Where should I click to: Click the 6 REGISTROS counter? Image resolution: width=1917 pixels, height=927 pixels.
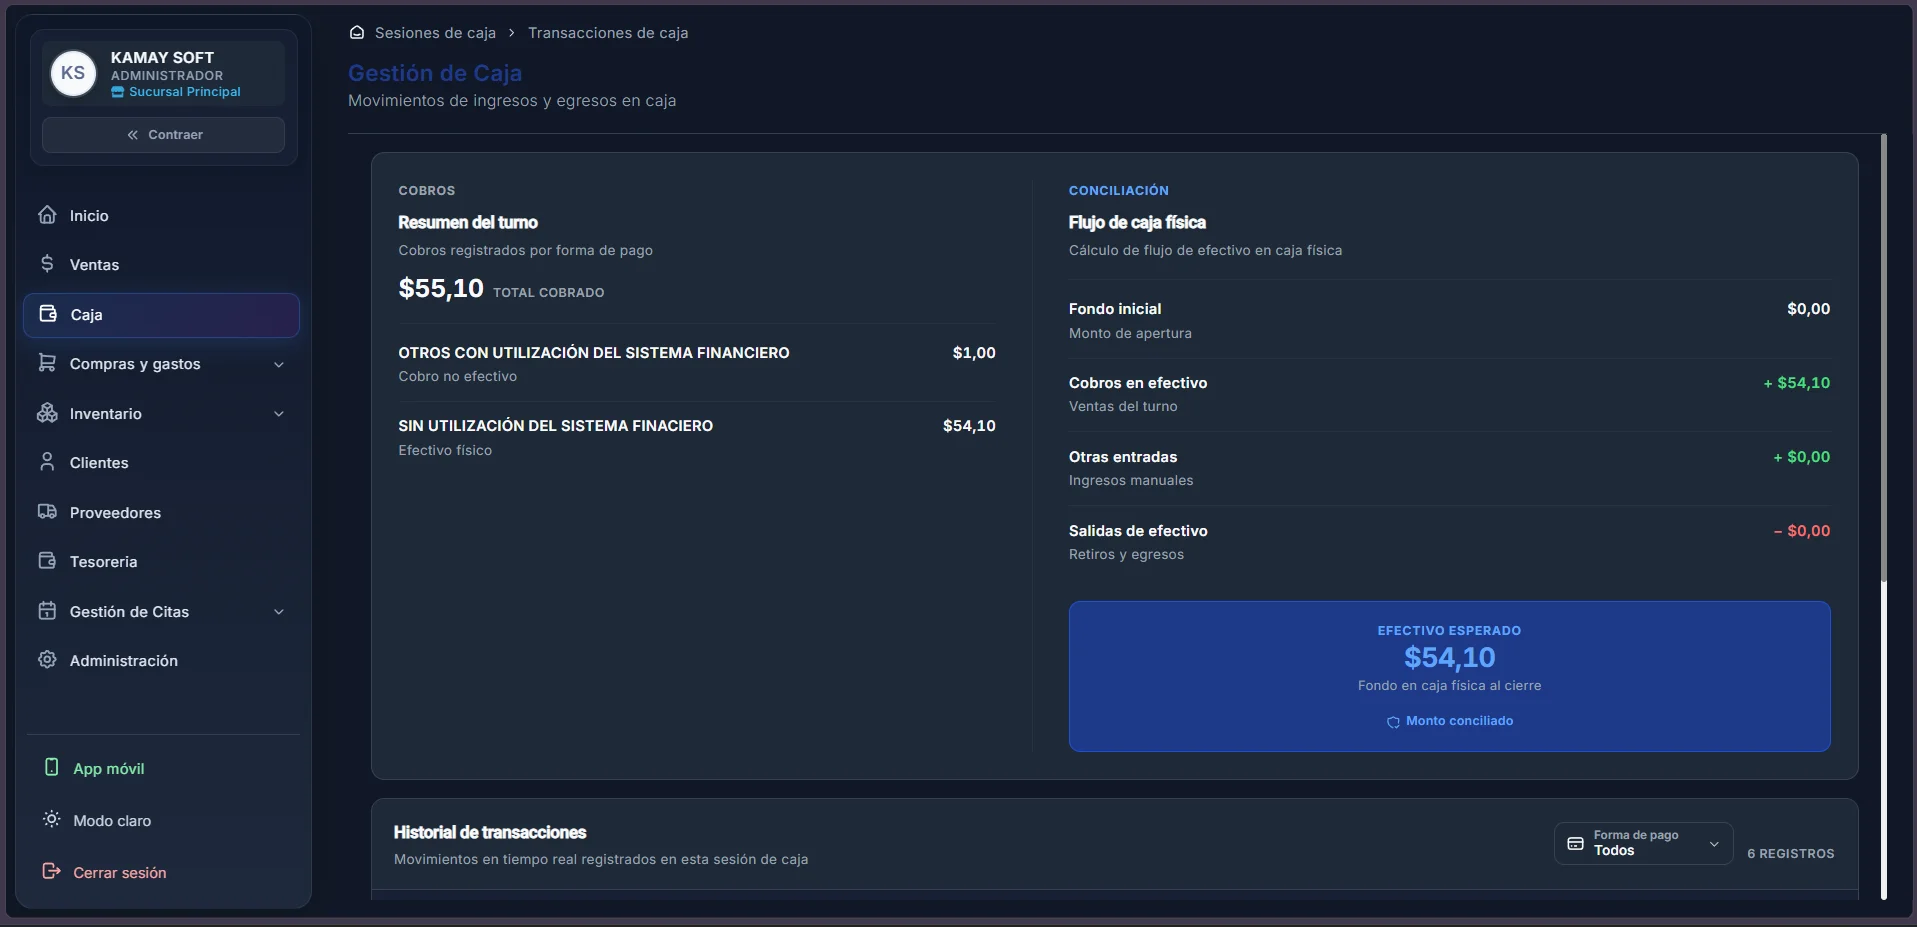pos(1790,854)
